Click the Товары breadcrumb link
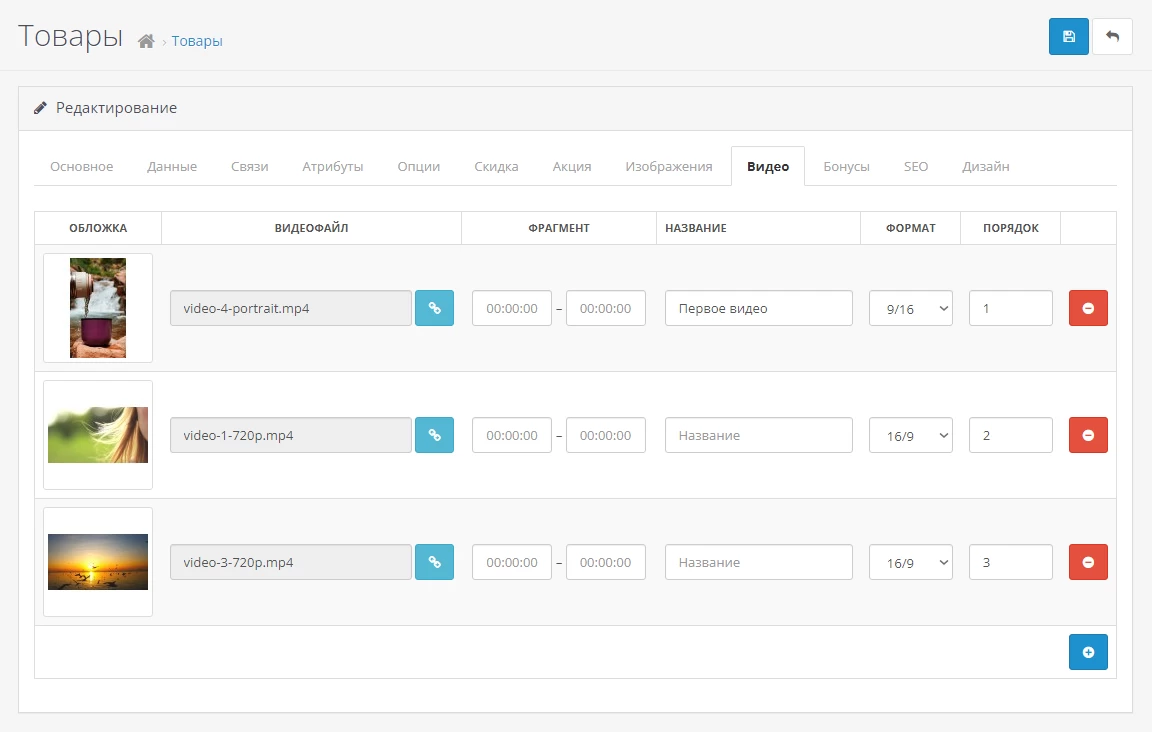The image size is (1152, 732). (x=197, y=41)
